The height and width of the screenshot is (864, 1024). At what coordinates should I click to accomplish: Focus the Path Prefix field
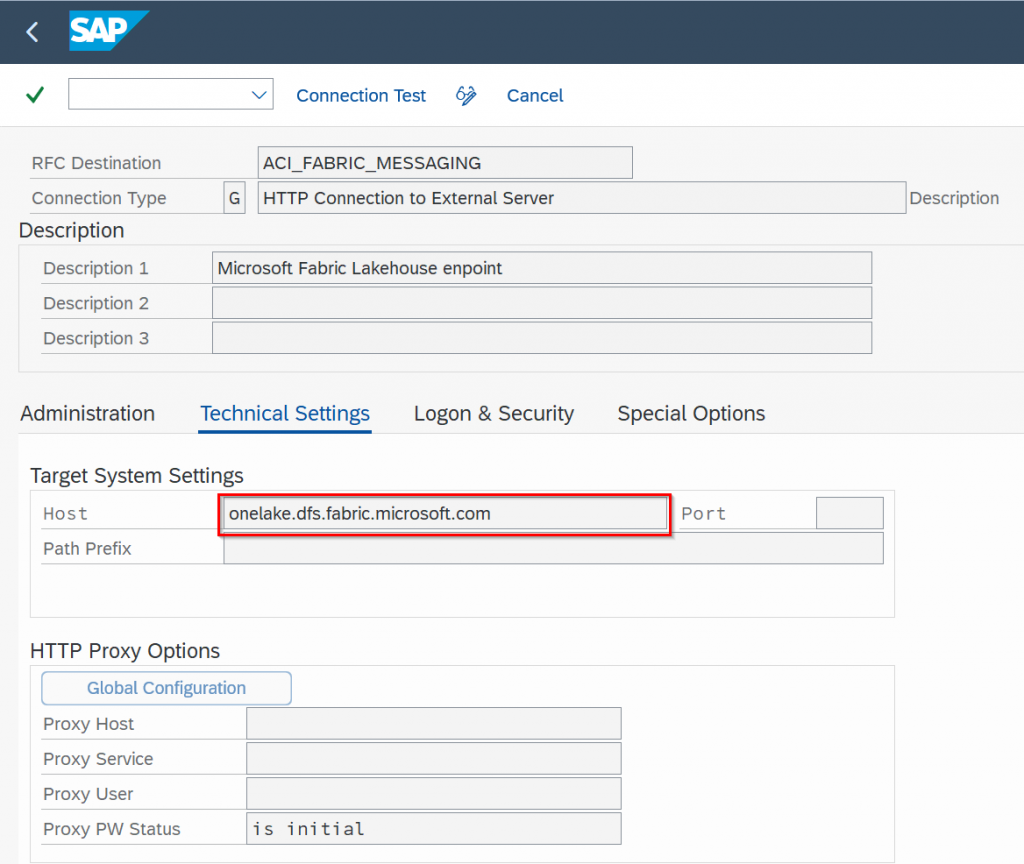pyautogui.click(x=553, y=549)
